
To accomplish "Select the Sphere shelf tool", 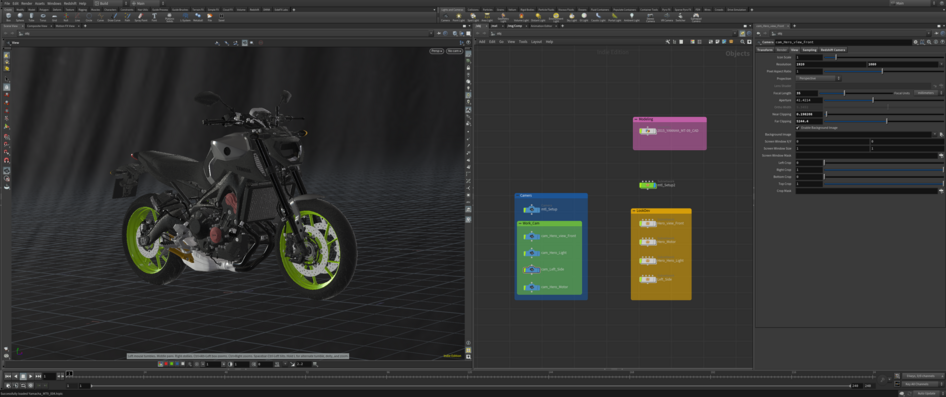I will coord(20,16).
